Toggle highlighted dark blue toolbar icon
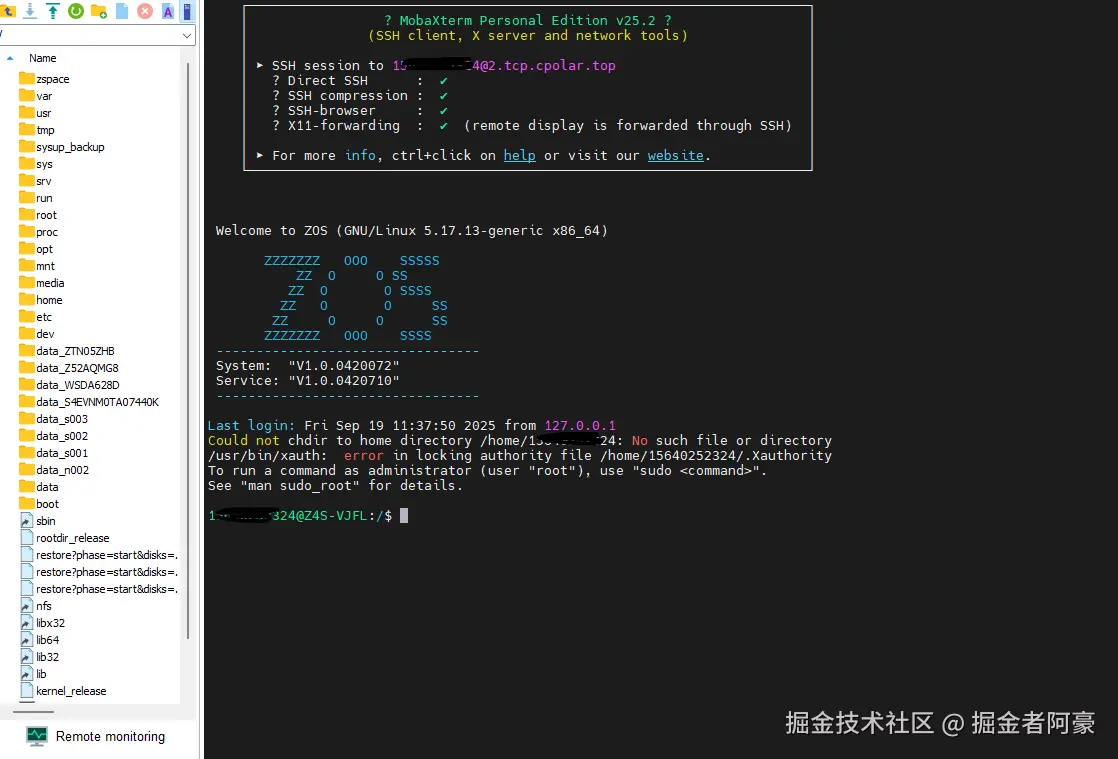The image size is (1118, 759). [187, 11]
